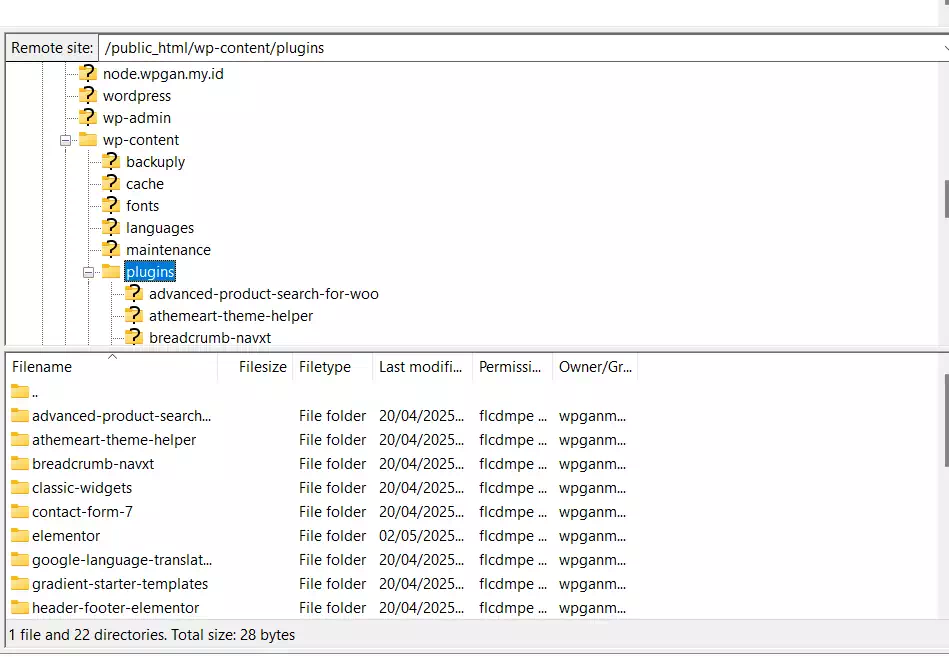Viewport: 949px width, 657px height.
Task: Click the flcdmpe permissions in classic-widgets row
Action: click(x=513, y=488)
